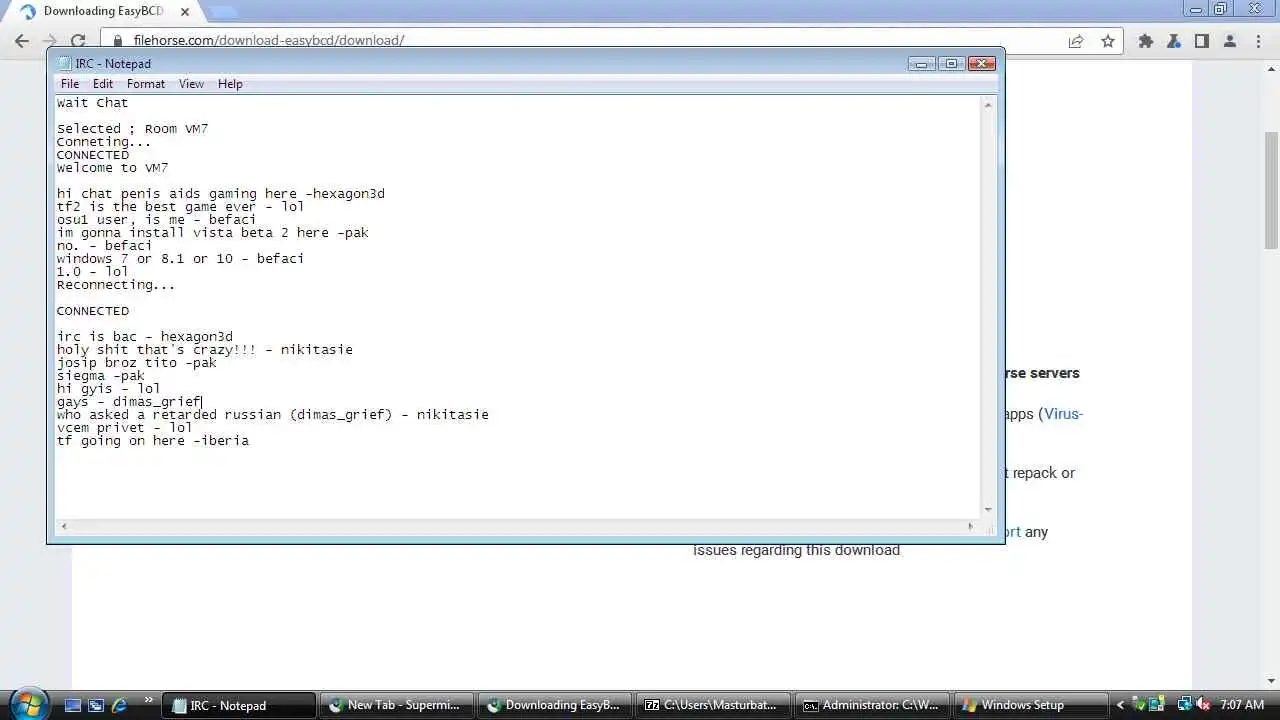Open the browser profile avatar
Screen dimensions: 1280x720
click(1230, 41)
